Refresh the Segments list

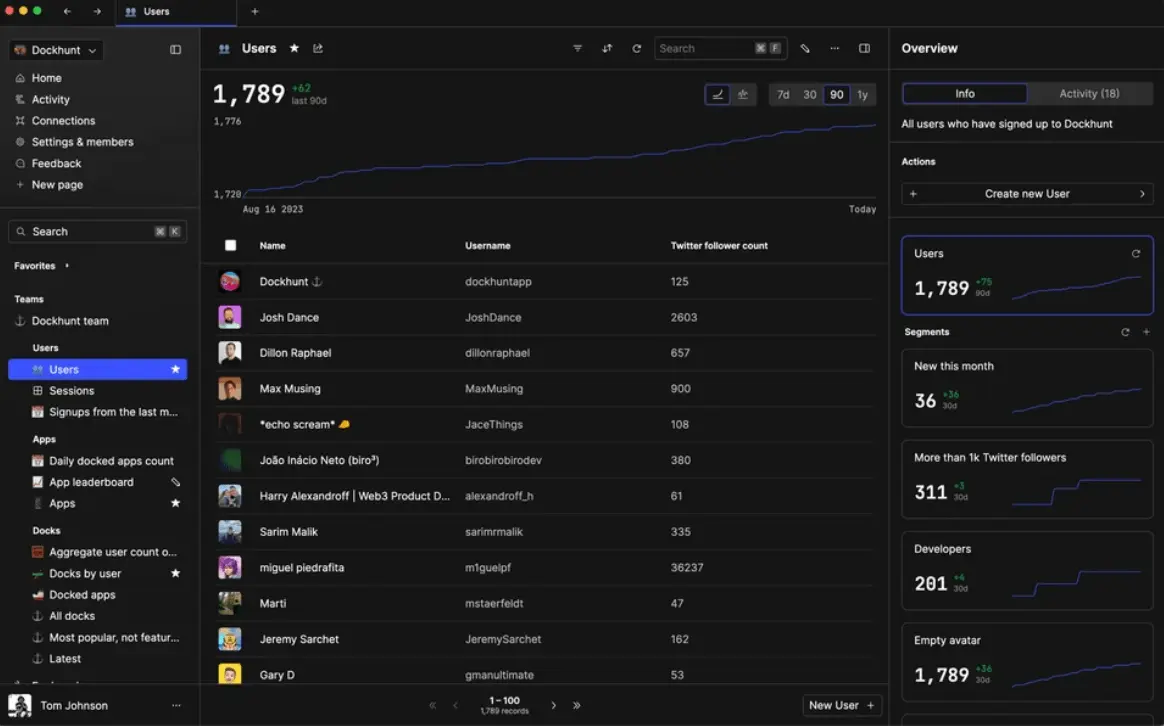click(x=1125, y=332)
